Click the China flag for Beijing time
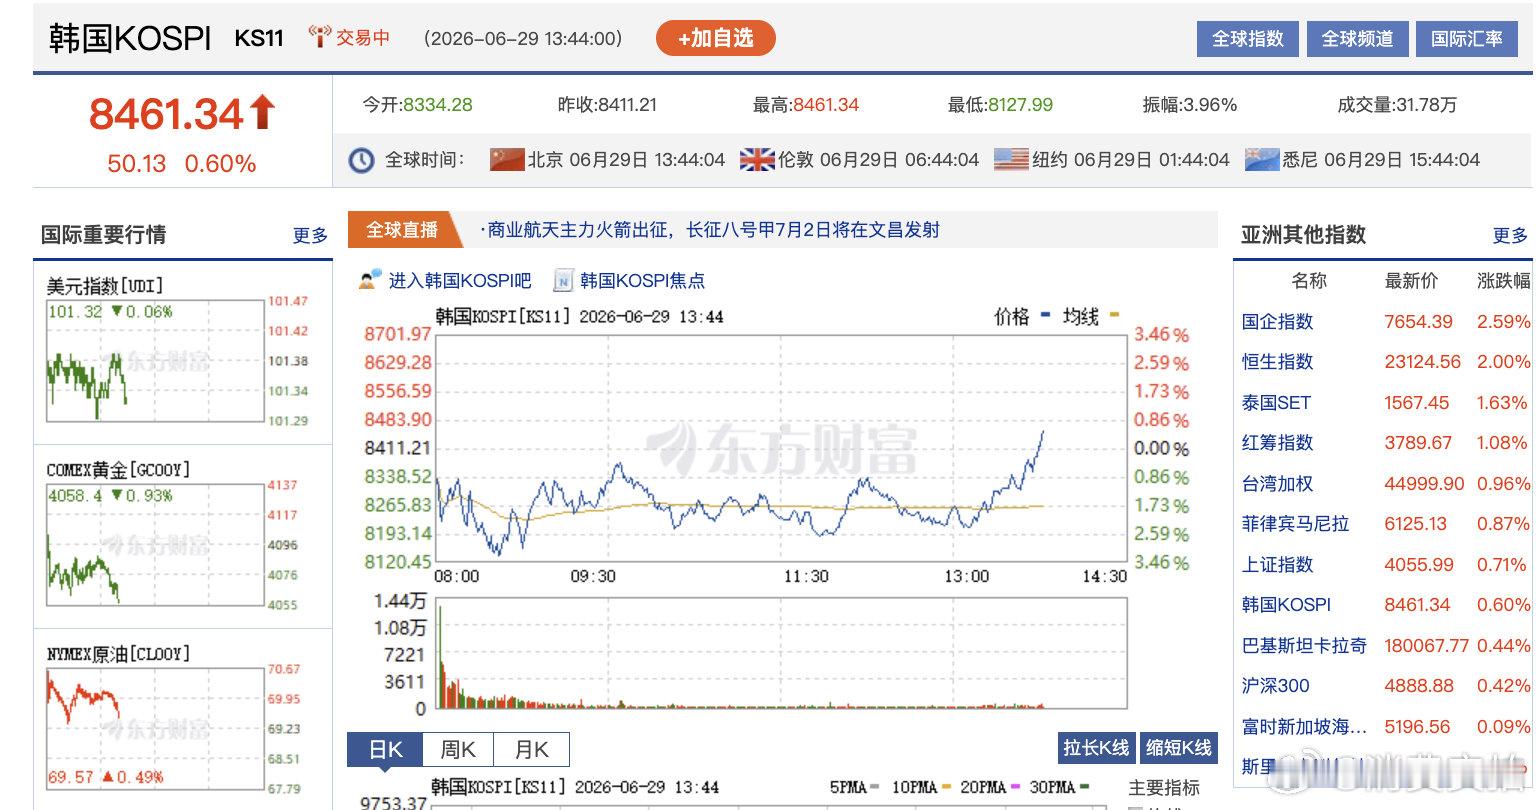 [507, 159]
